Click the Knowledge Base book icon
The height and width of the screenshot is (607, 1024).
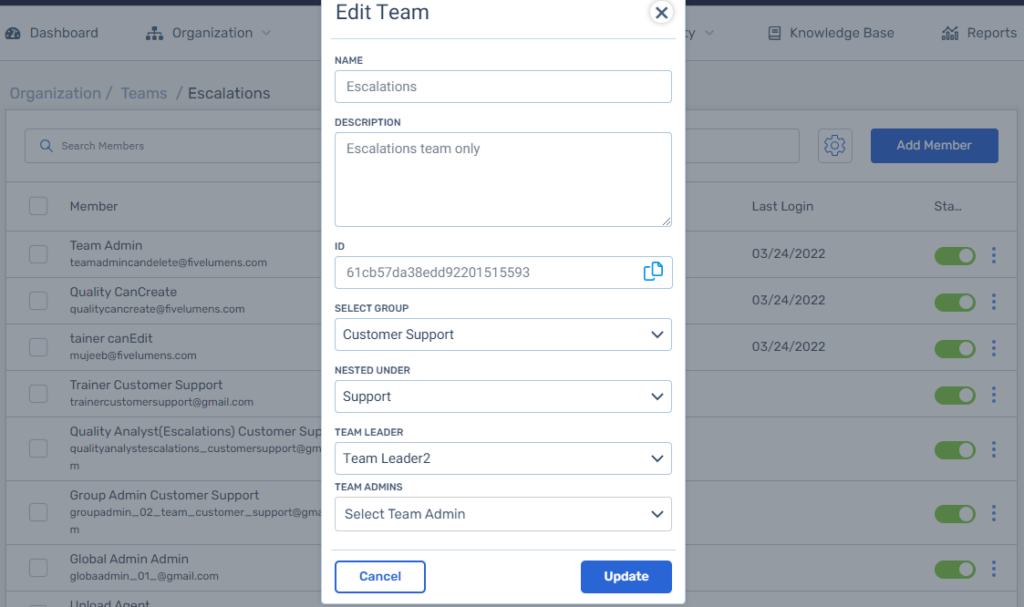coord(774,33)
